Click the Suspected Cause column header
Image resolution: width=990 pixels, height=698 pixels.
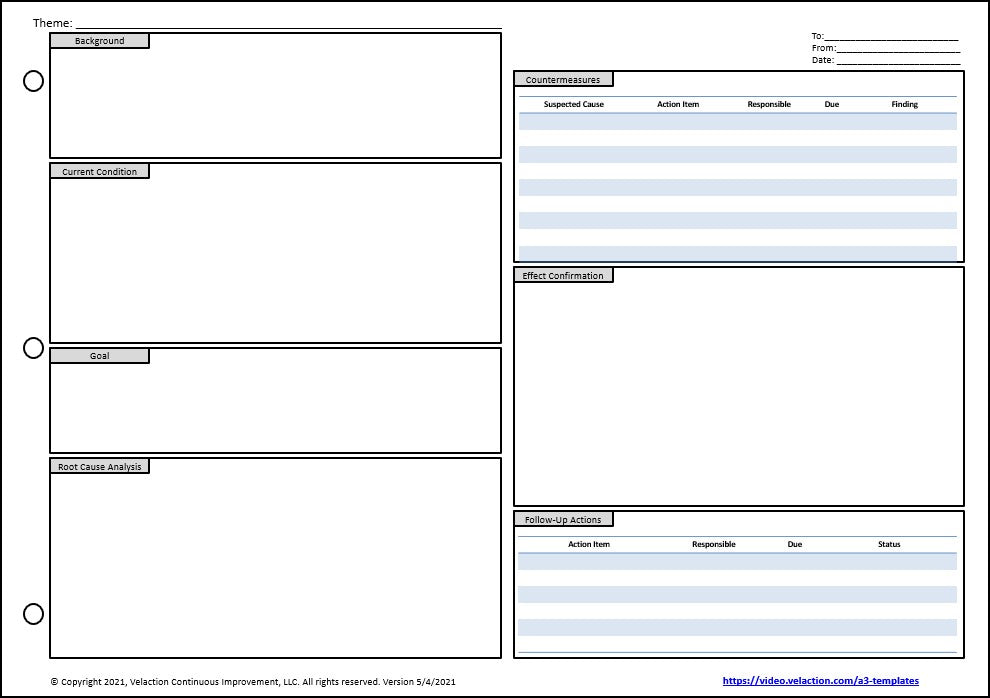coord(574,104)
